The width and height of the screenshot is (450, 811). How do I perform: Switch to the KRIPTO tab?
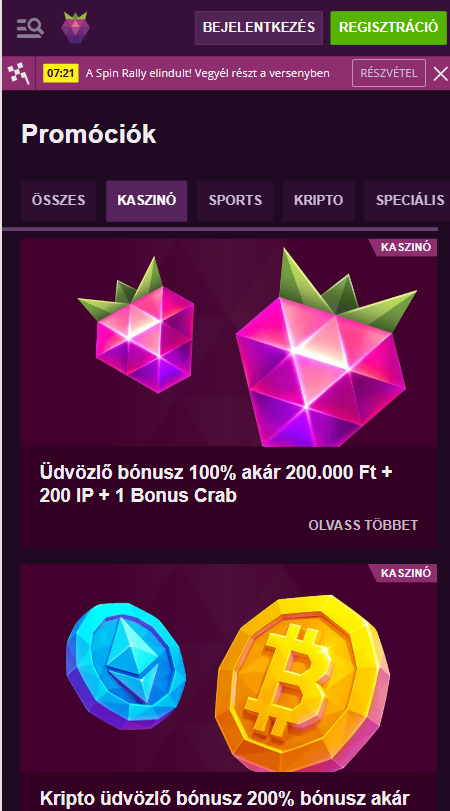318,201
